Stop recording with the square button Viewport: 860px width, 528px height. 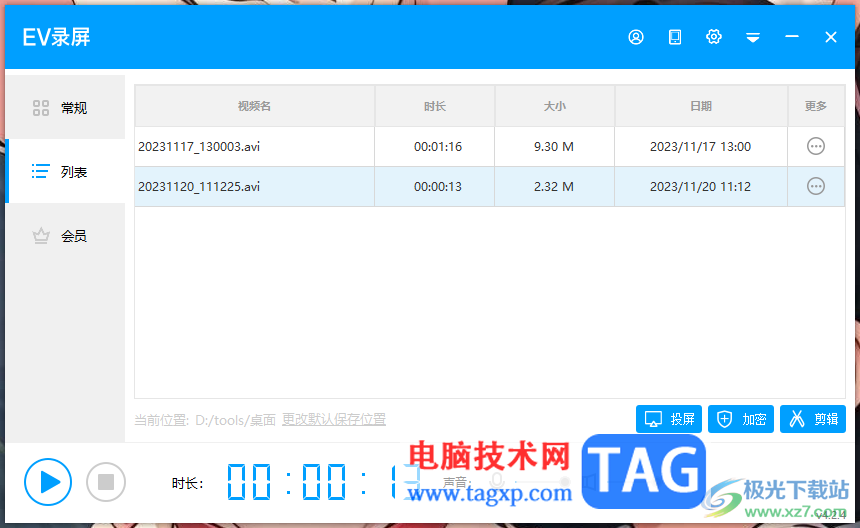(x=106, y=482)
